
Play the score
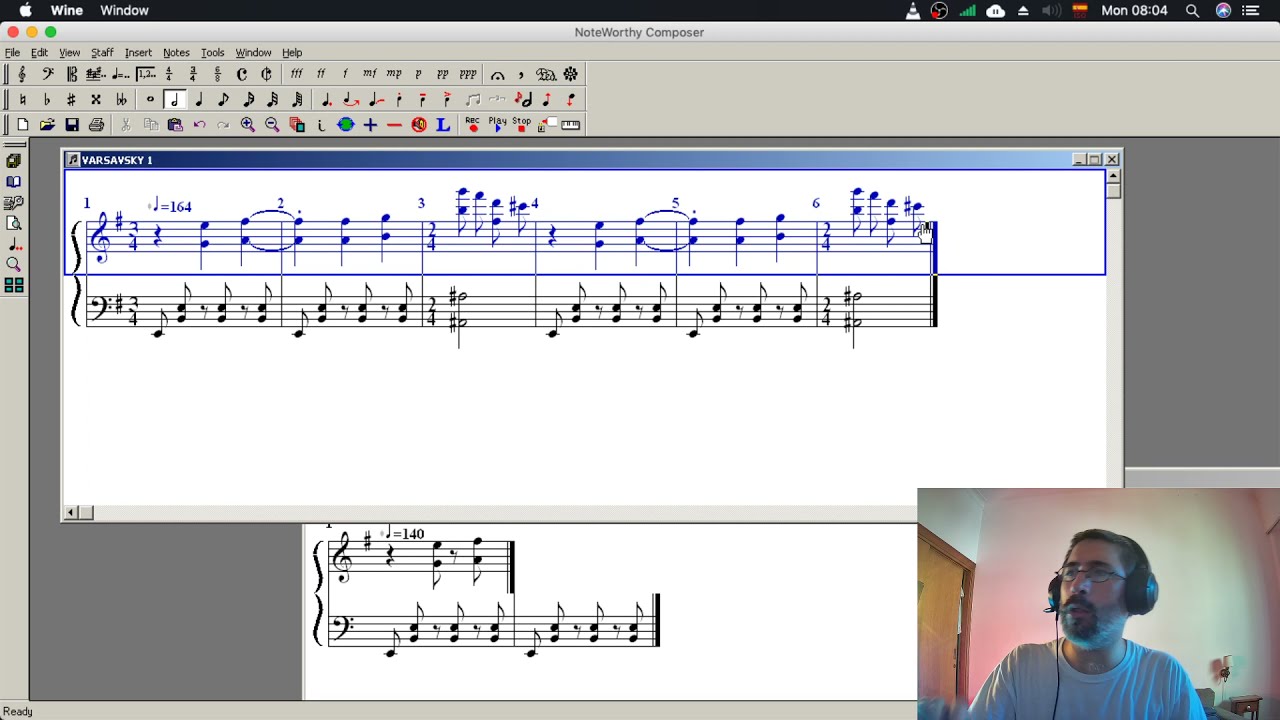pyautogui.click(x=498, y=124)
